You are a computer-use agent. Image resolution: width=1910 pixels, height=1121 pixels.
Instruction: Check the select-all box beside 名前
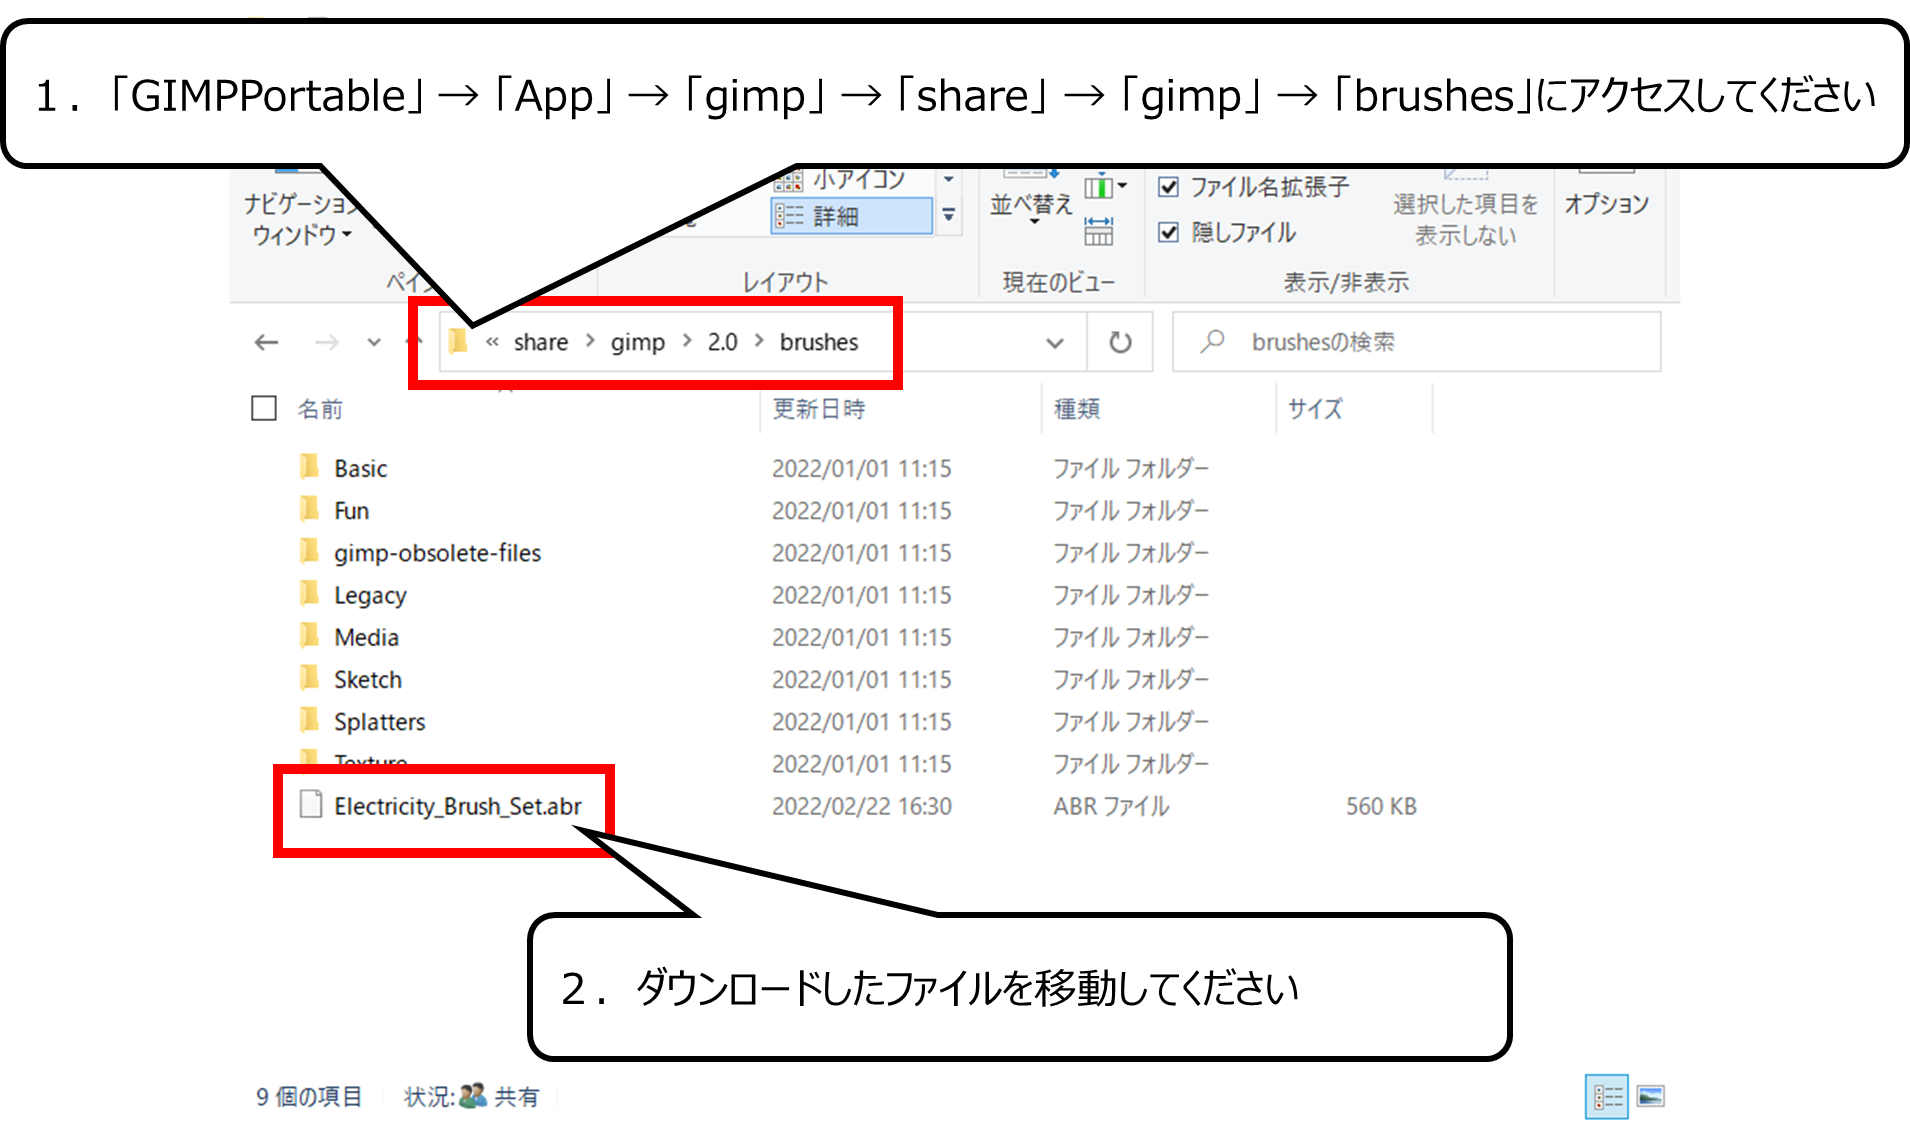pyautogui.click(x=264, y=408)
